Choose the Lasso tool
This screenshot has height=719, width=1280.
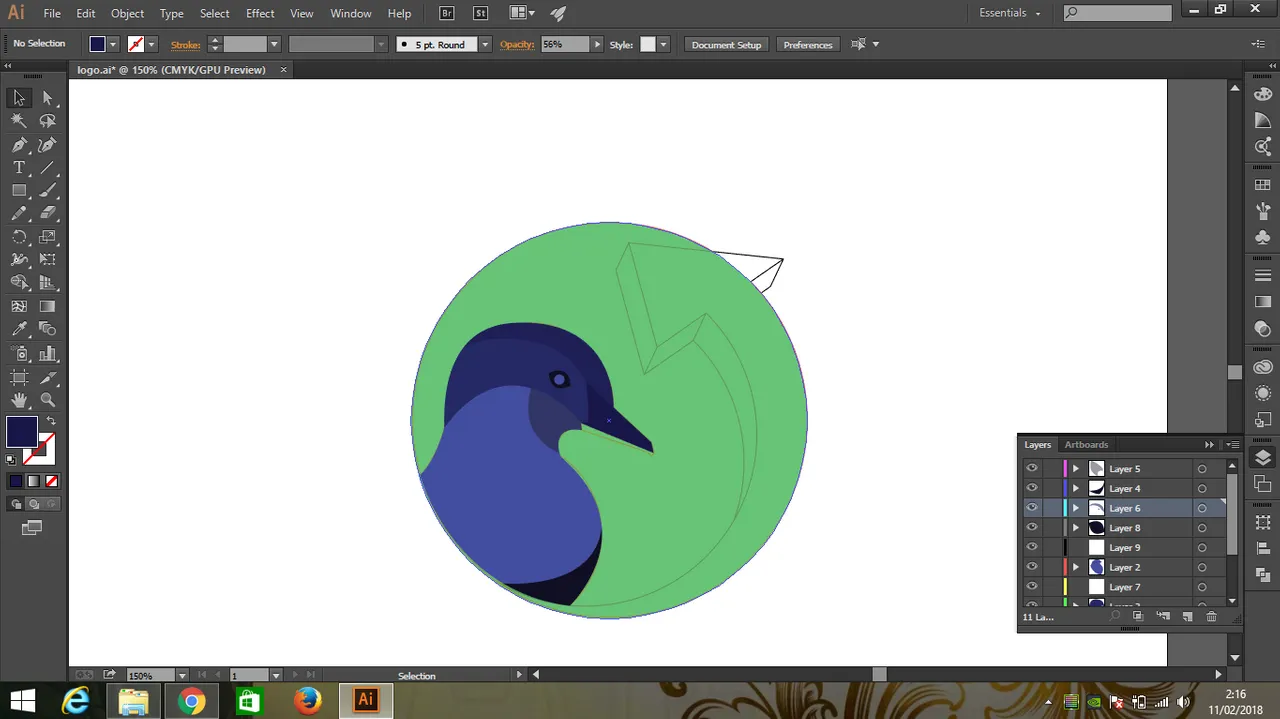47,121
